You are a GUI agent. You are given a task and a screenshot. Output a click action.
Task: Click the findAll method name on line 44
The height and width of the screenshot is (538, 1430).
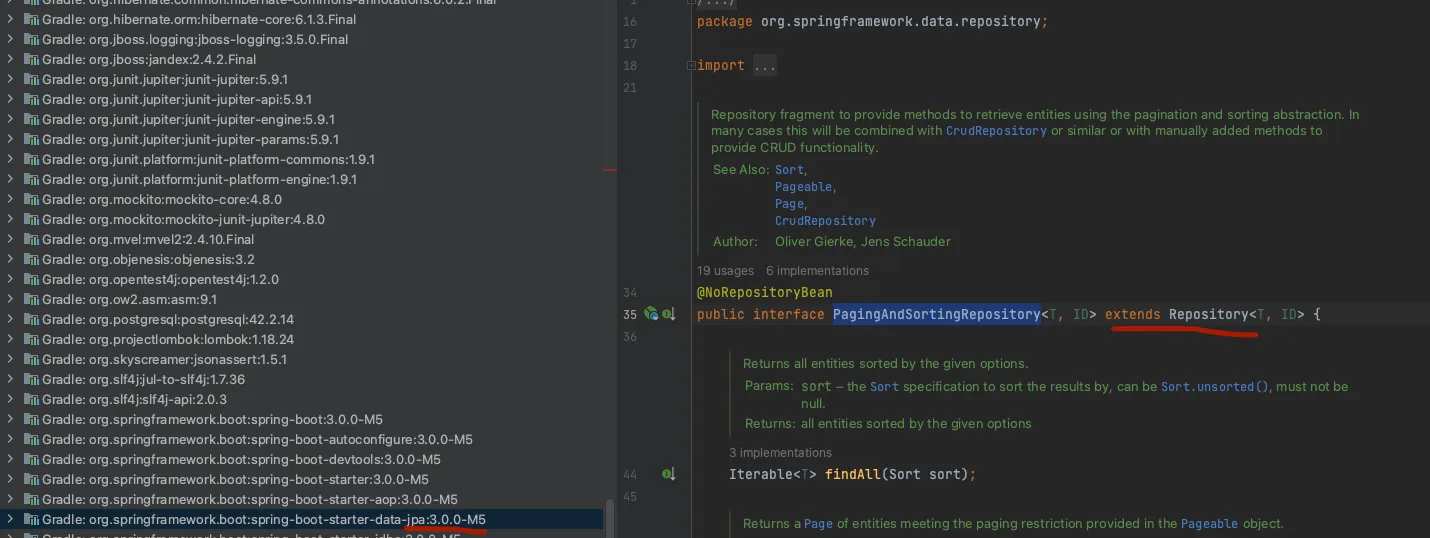(853, 474)
